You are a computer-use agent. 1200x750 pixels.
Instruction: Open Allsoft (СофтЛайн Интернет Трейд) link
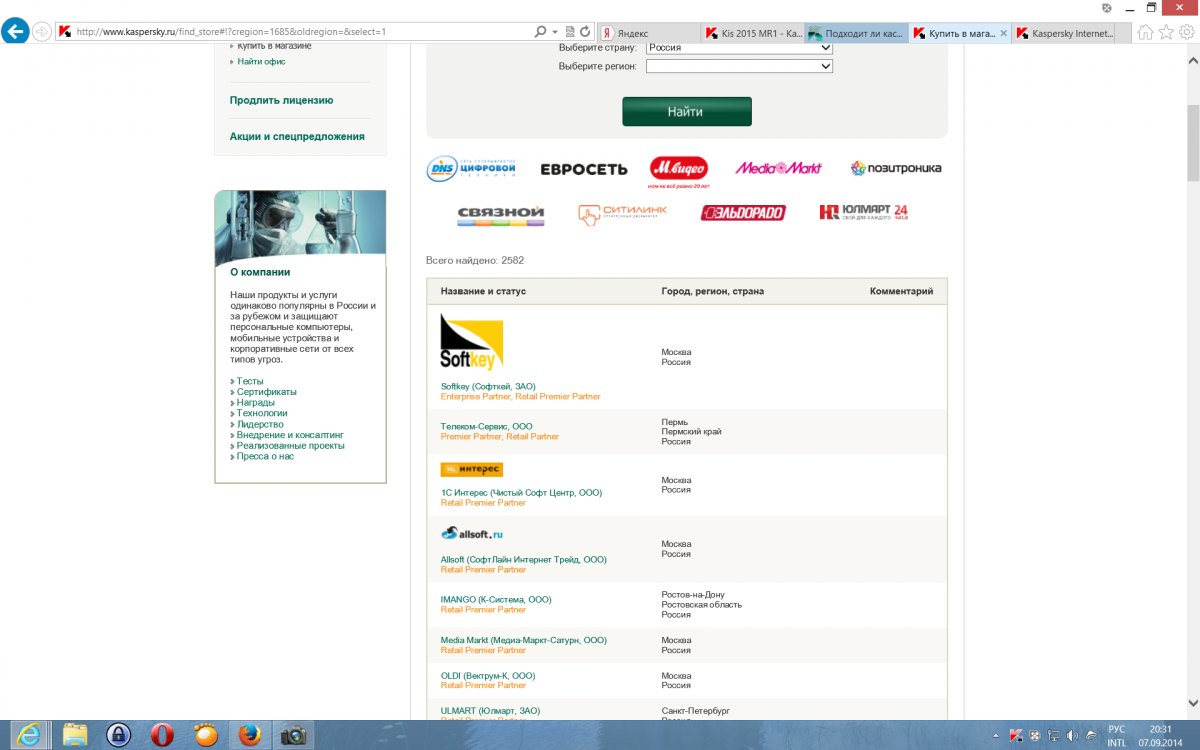(524, 559)
